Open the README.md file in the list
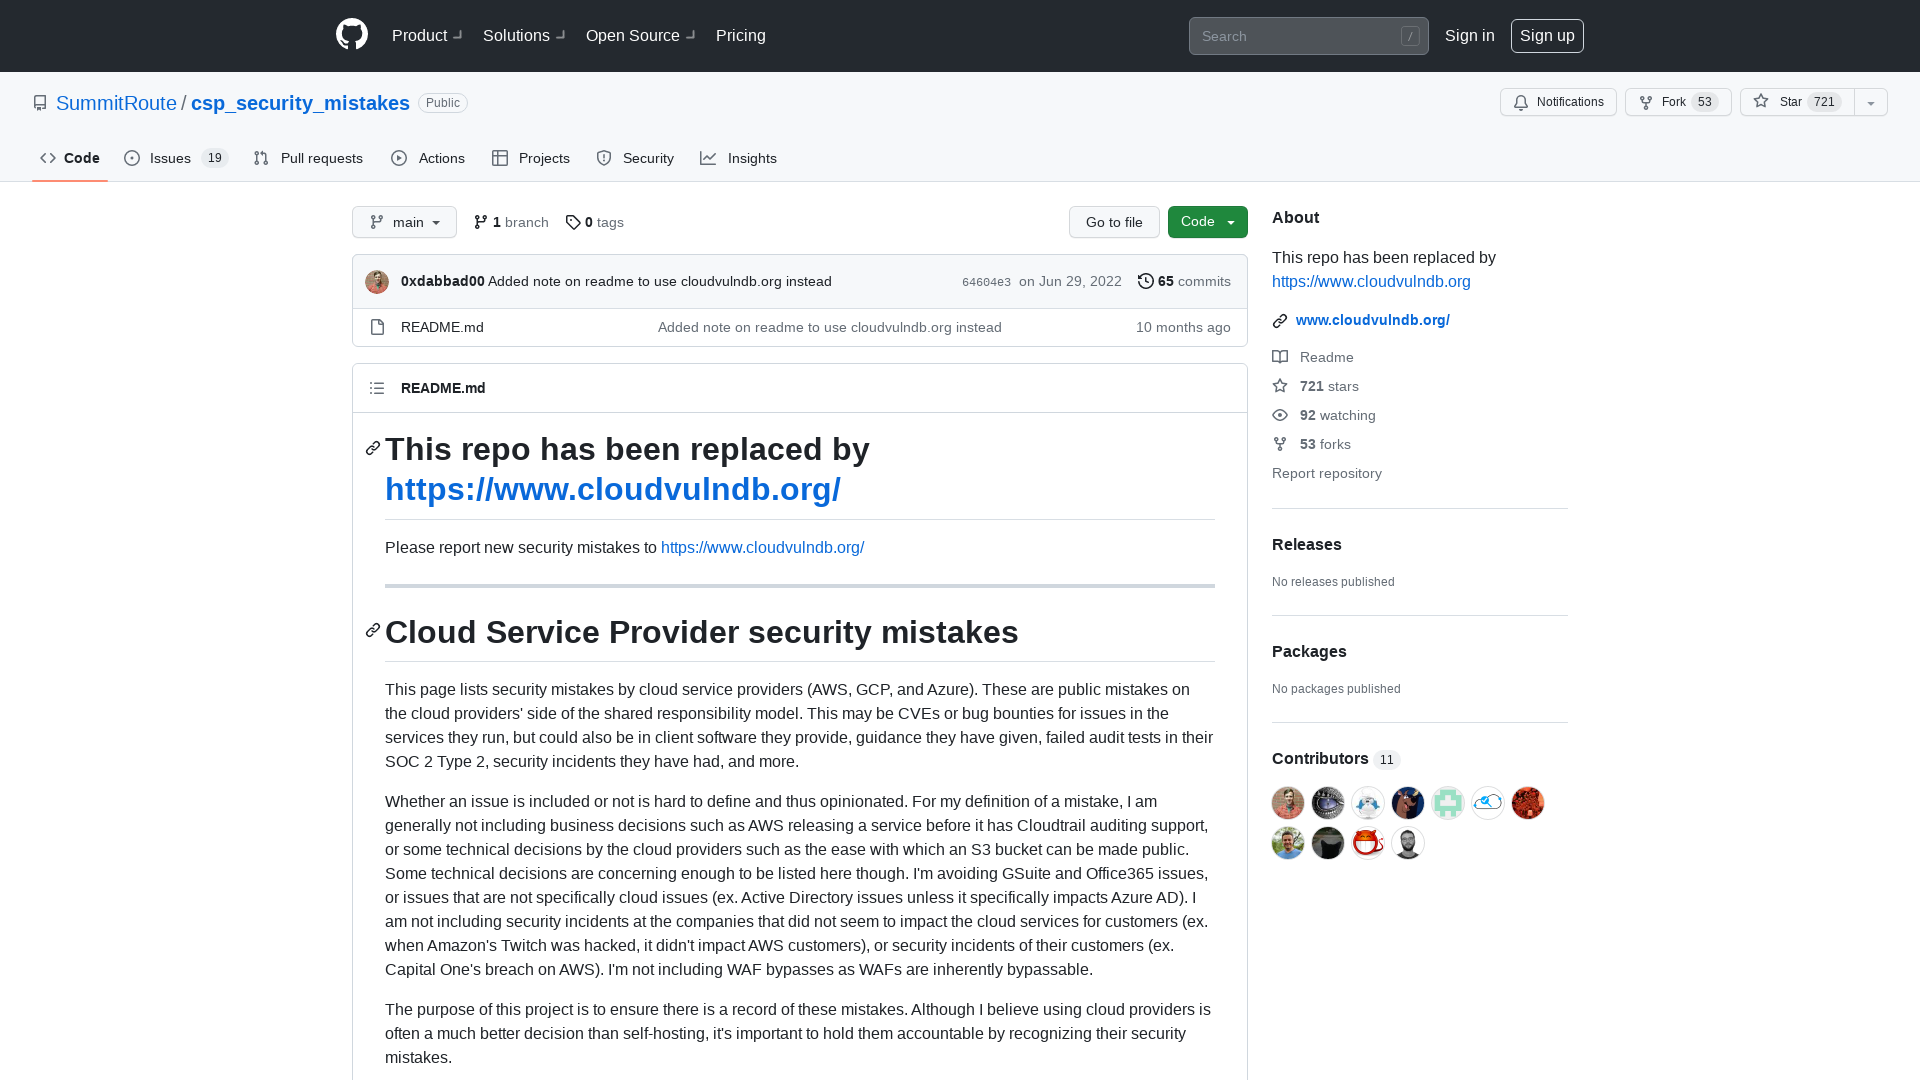This screenshot has width=1920, height=1080. coord(442,327)
